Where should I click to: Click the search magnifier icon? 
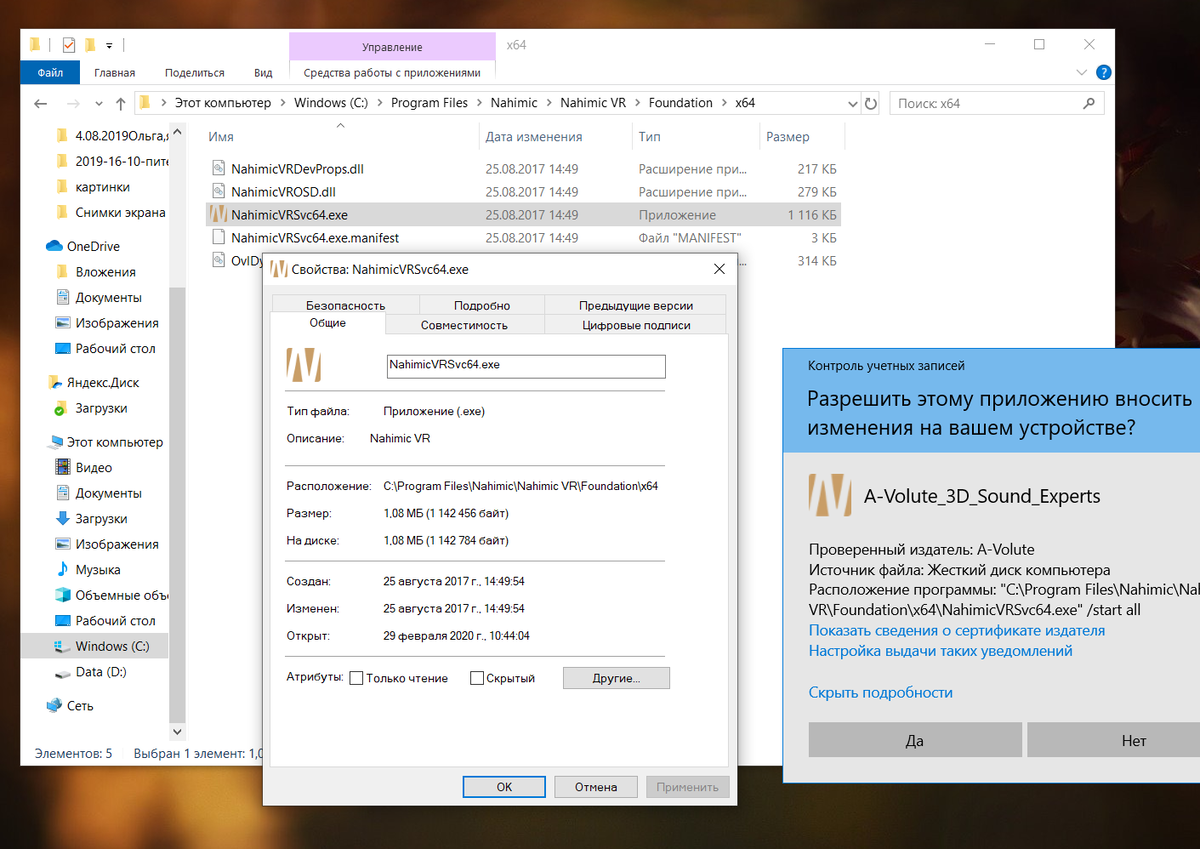pos(1089,103)
